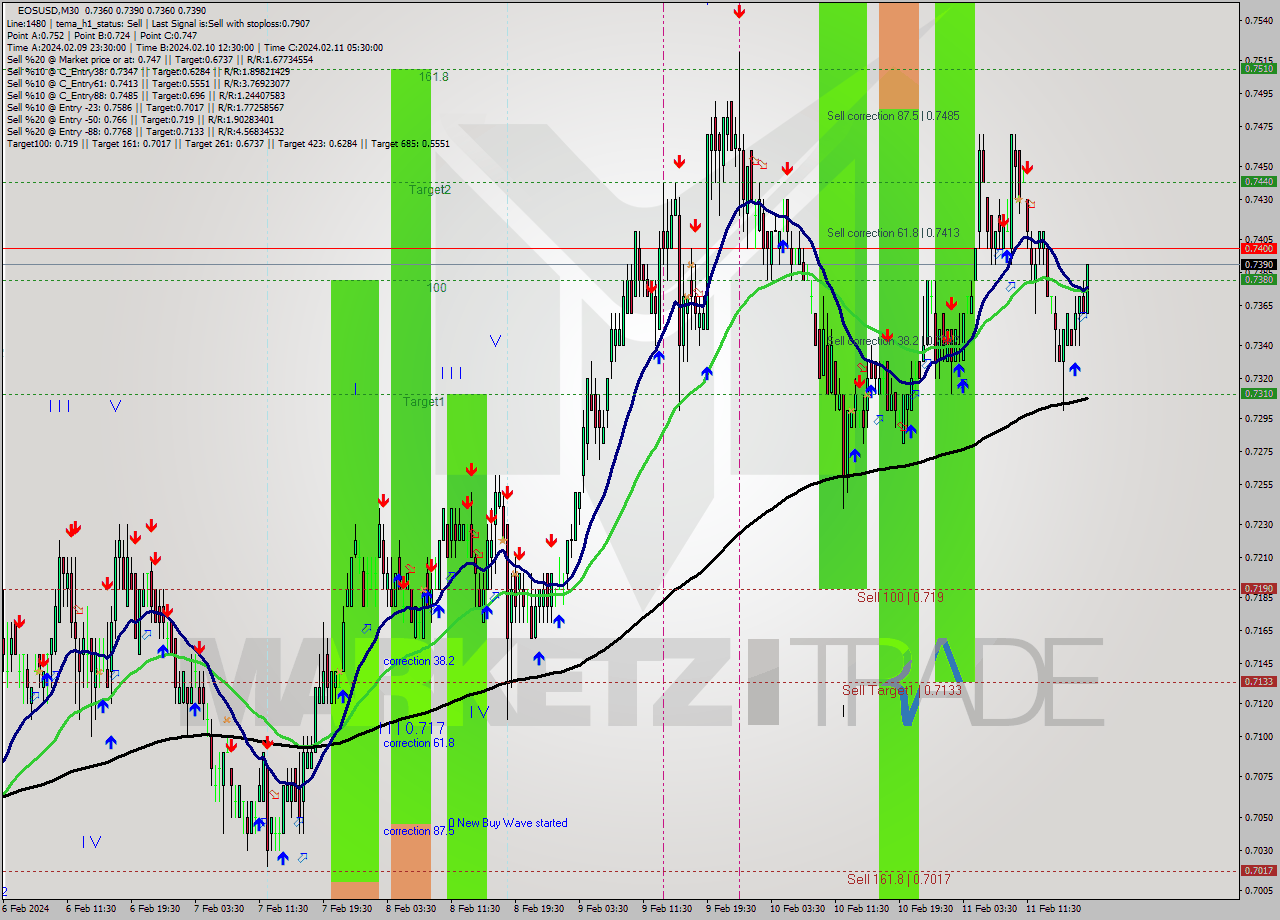The image size is (1280, 920).
Task: Click the '9 Feb 19:30' time label
Action: pos(731,909)
